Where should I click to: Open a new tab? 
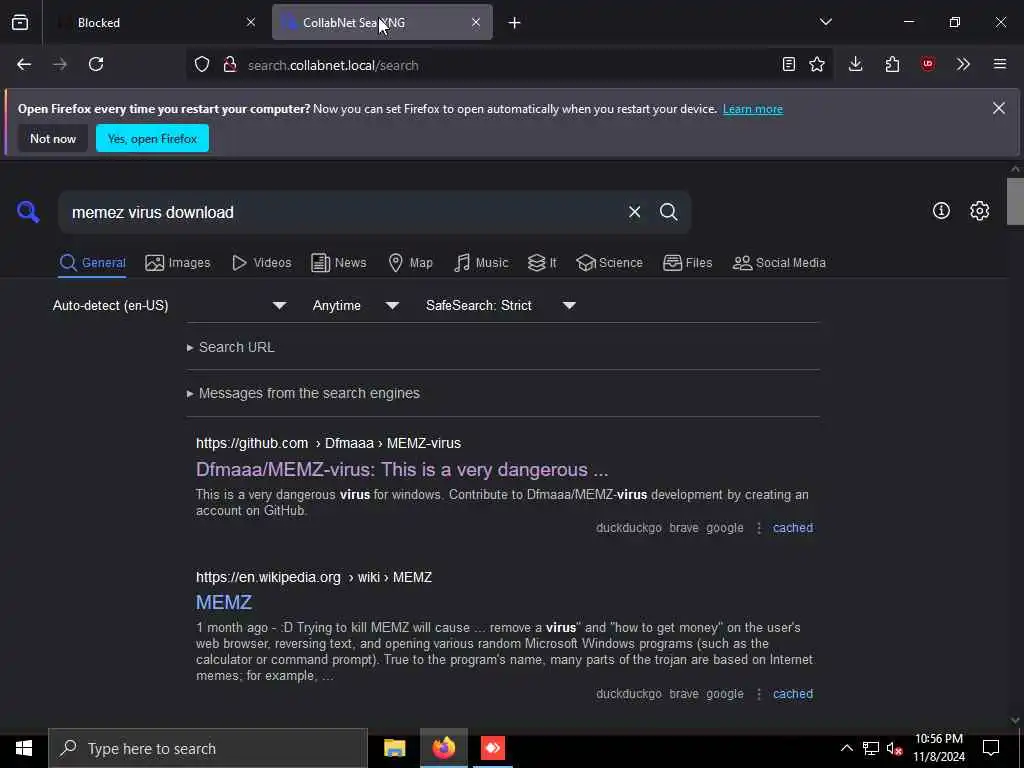point(514,23)
